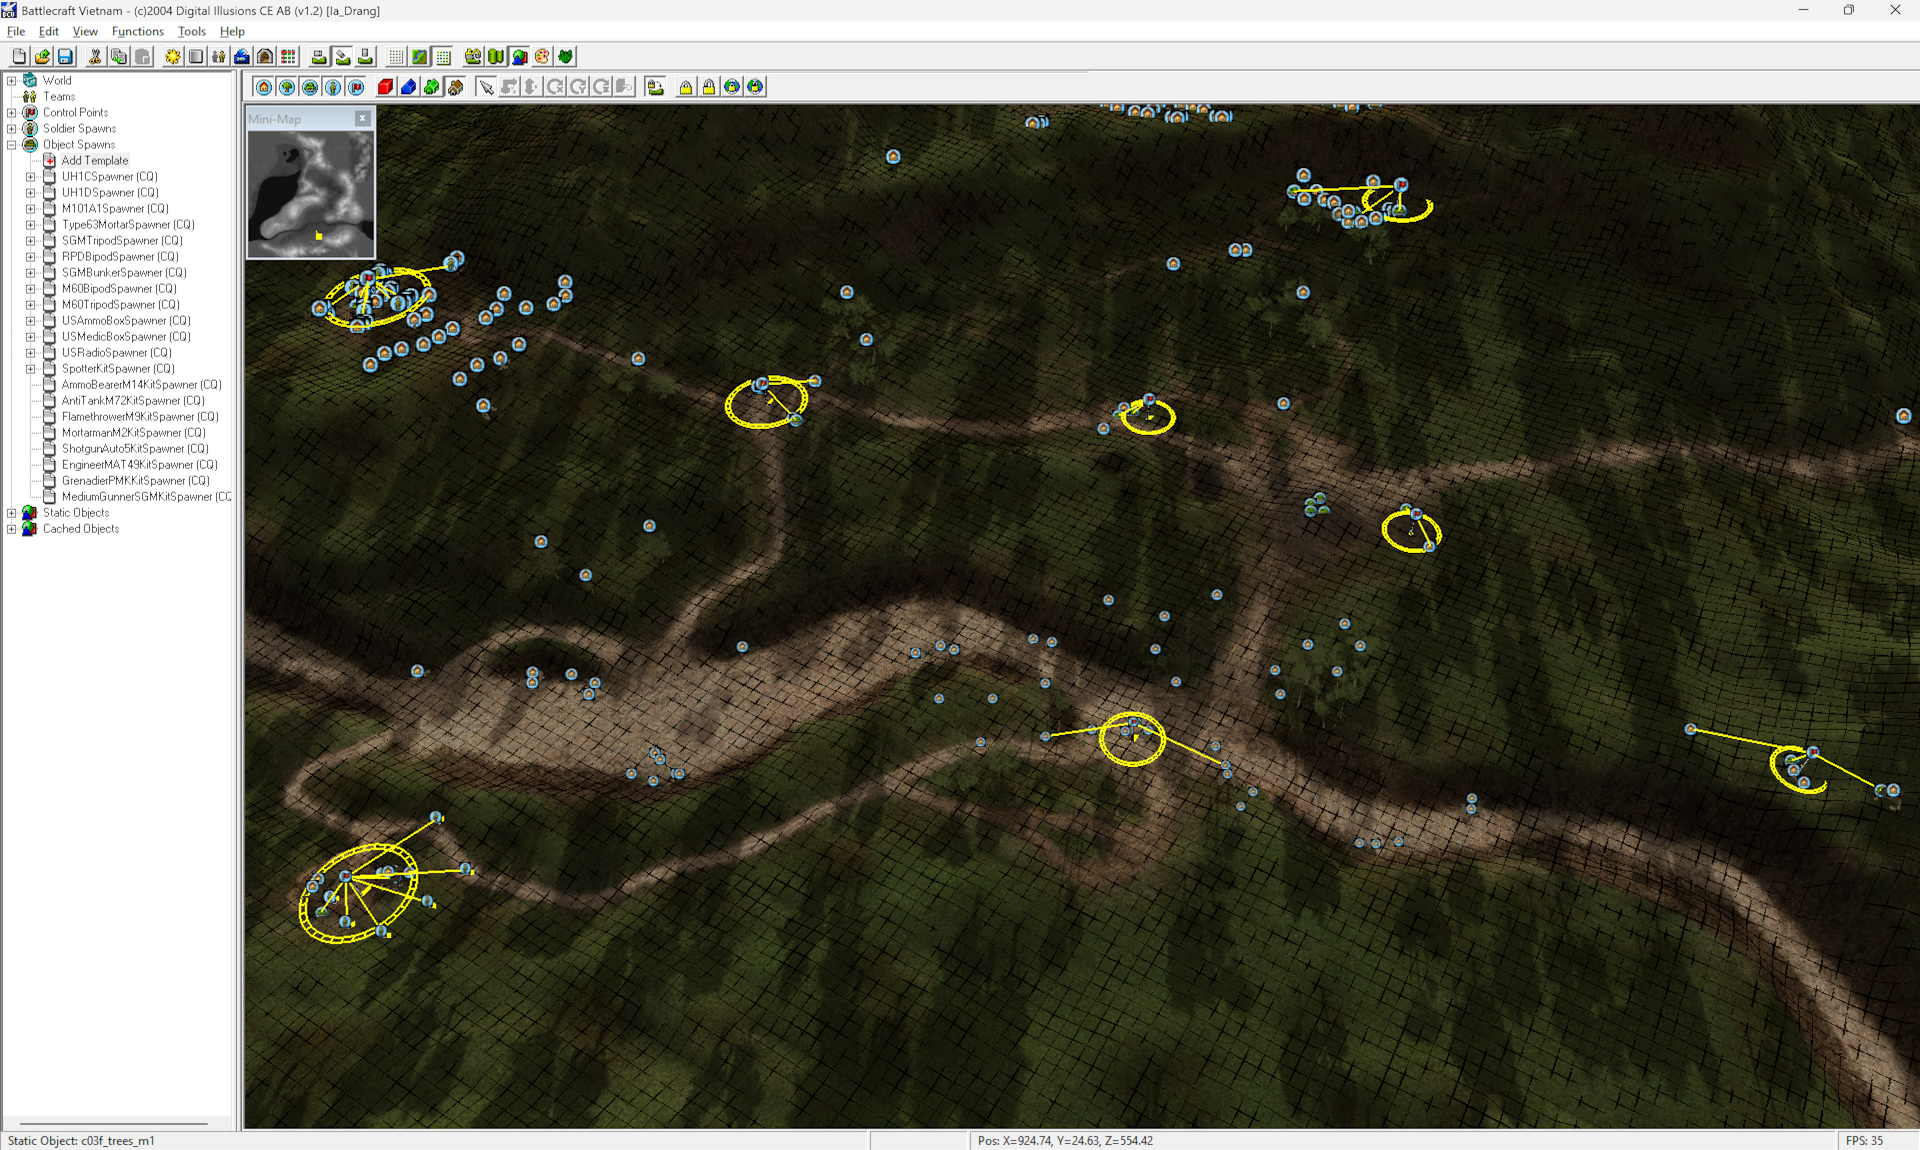Click the New file icon

pyautogui.click(x=19, y=57)
